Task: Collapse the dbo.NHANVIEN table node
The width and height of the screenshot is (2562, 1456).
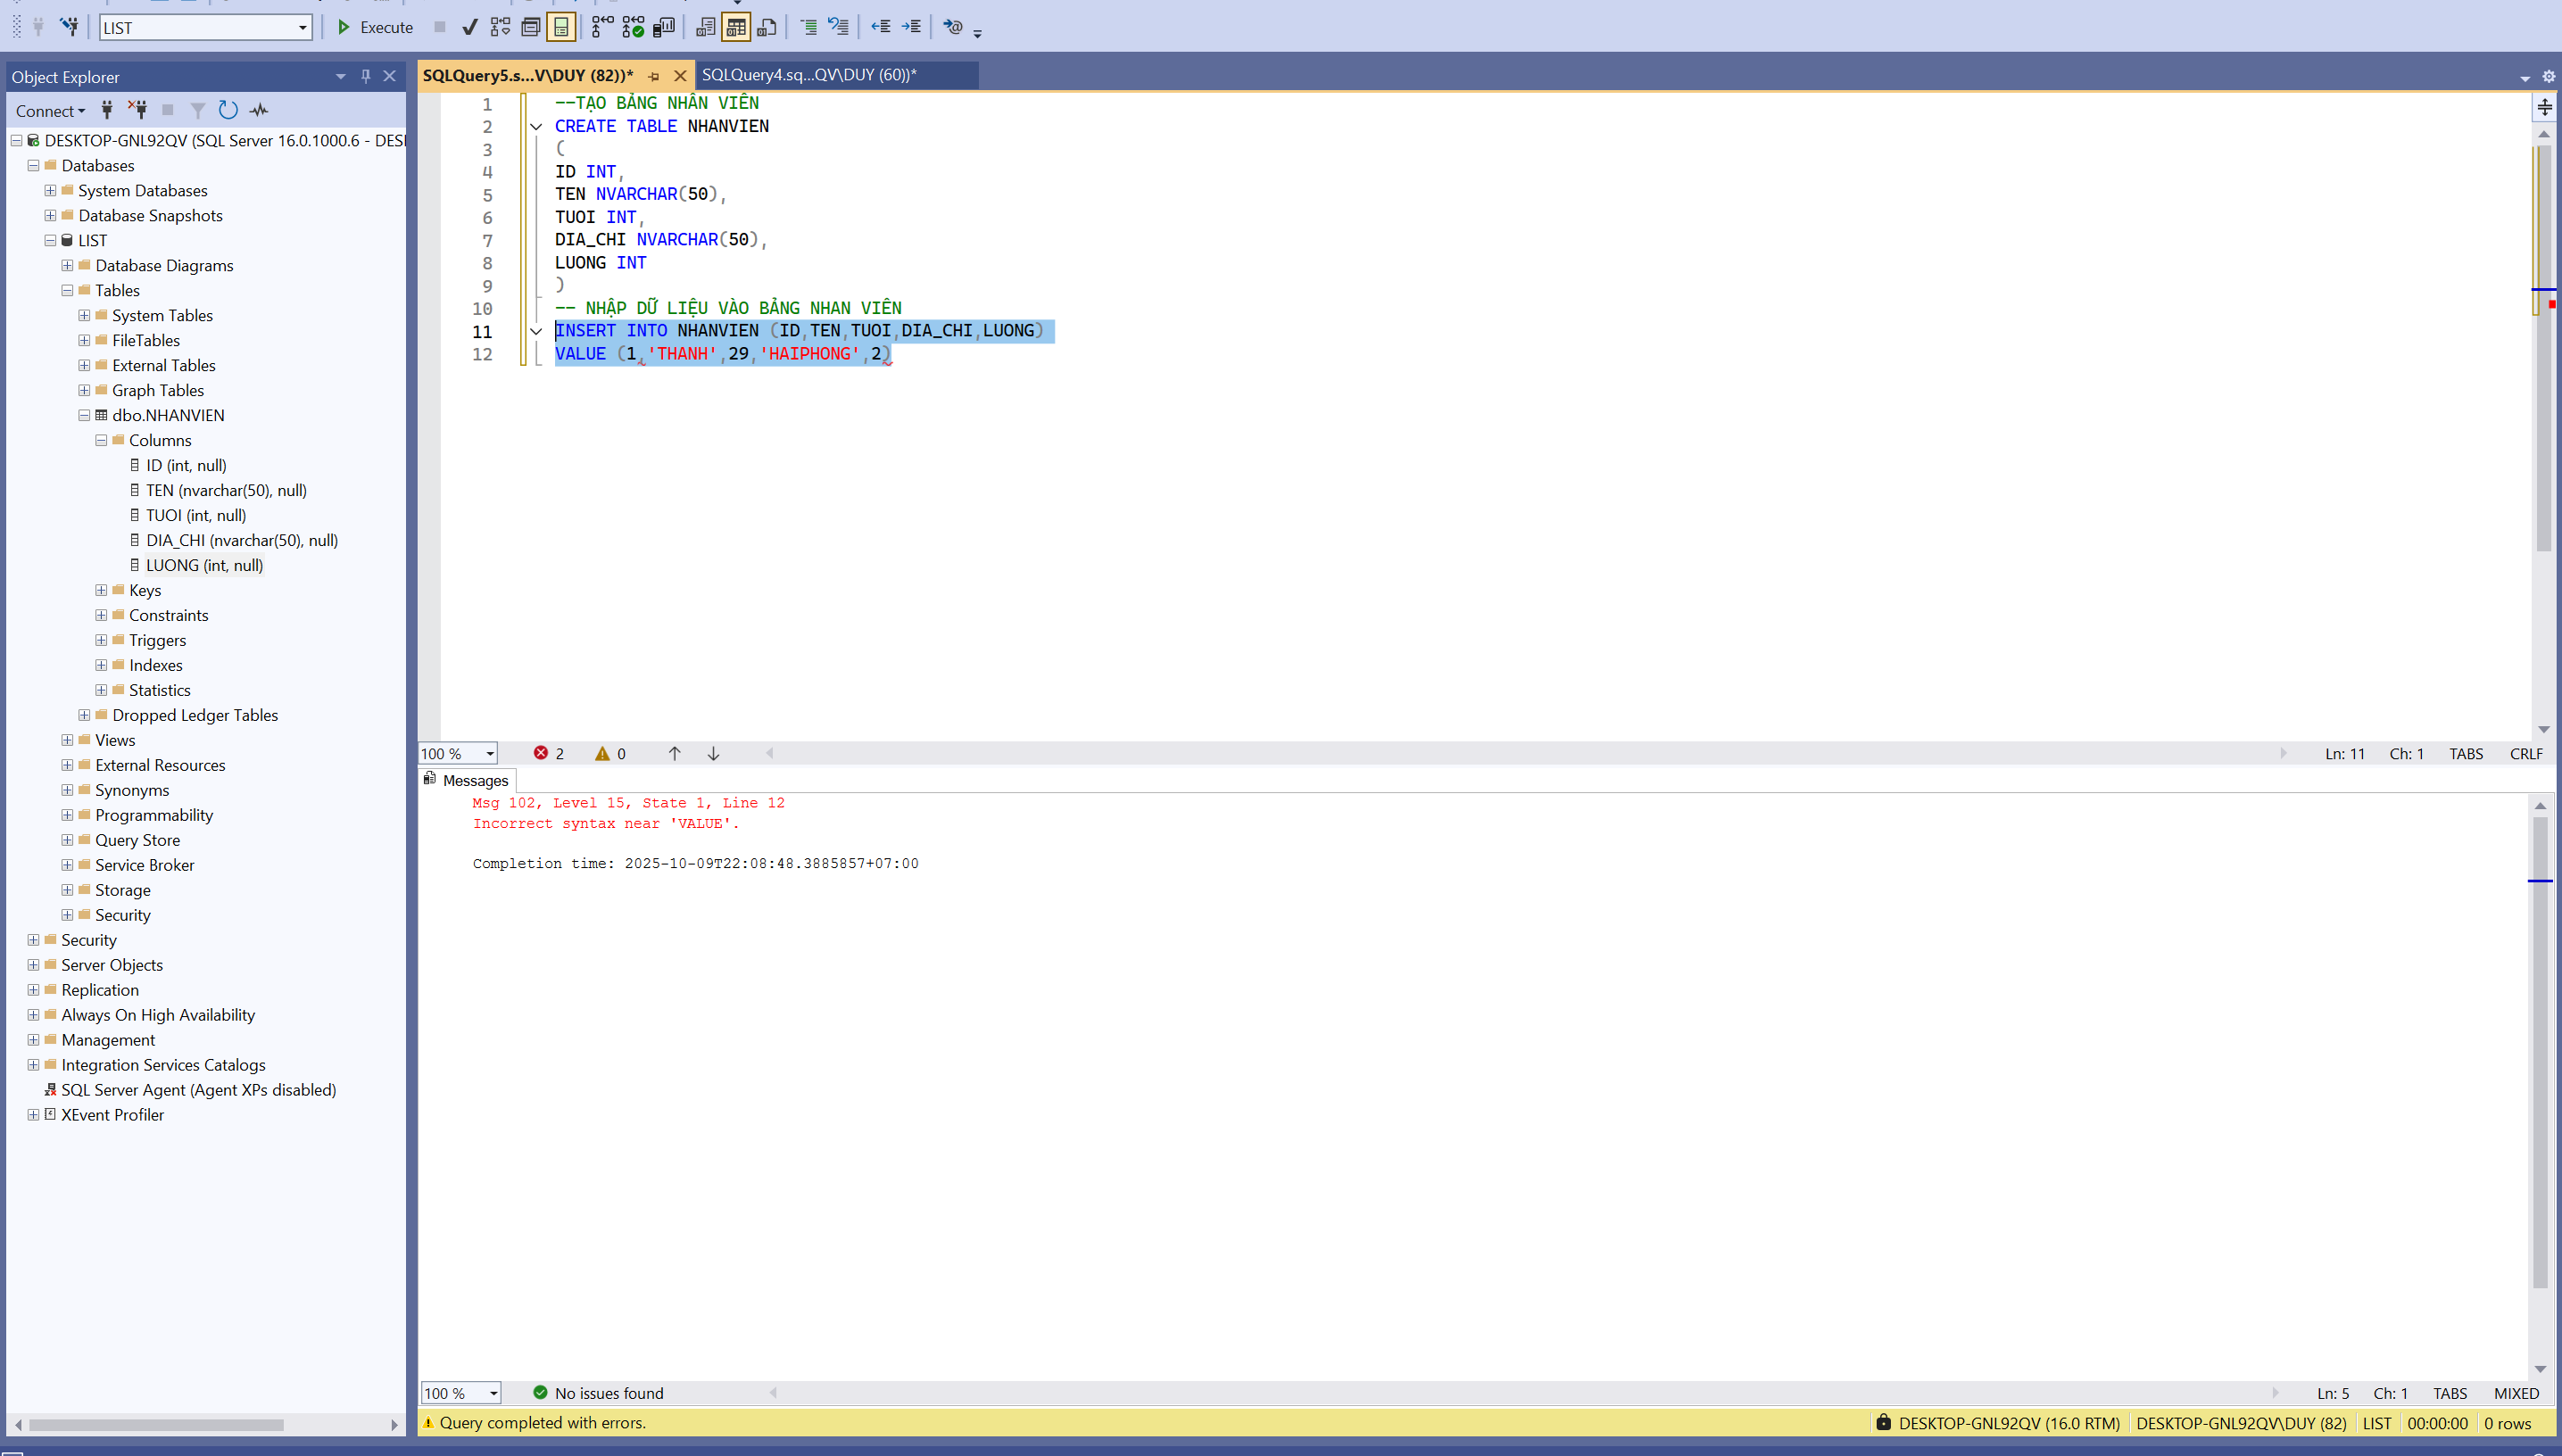Action: point(84,415)
